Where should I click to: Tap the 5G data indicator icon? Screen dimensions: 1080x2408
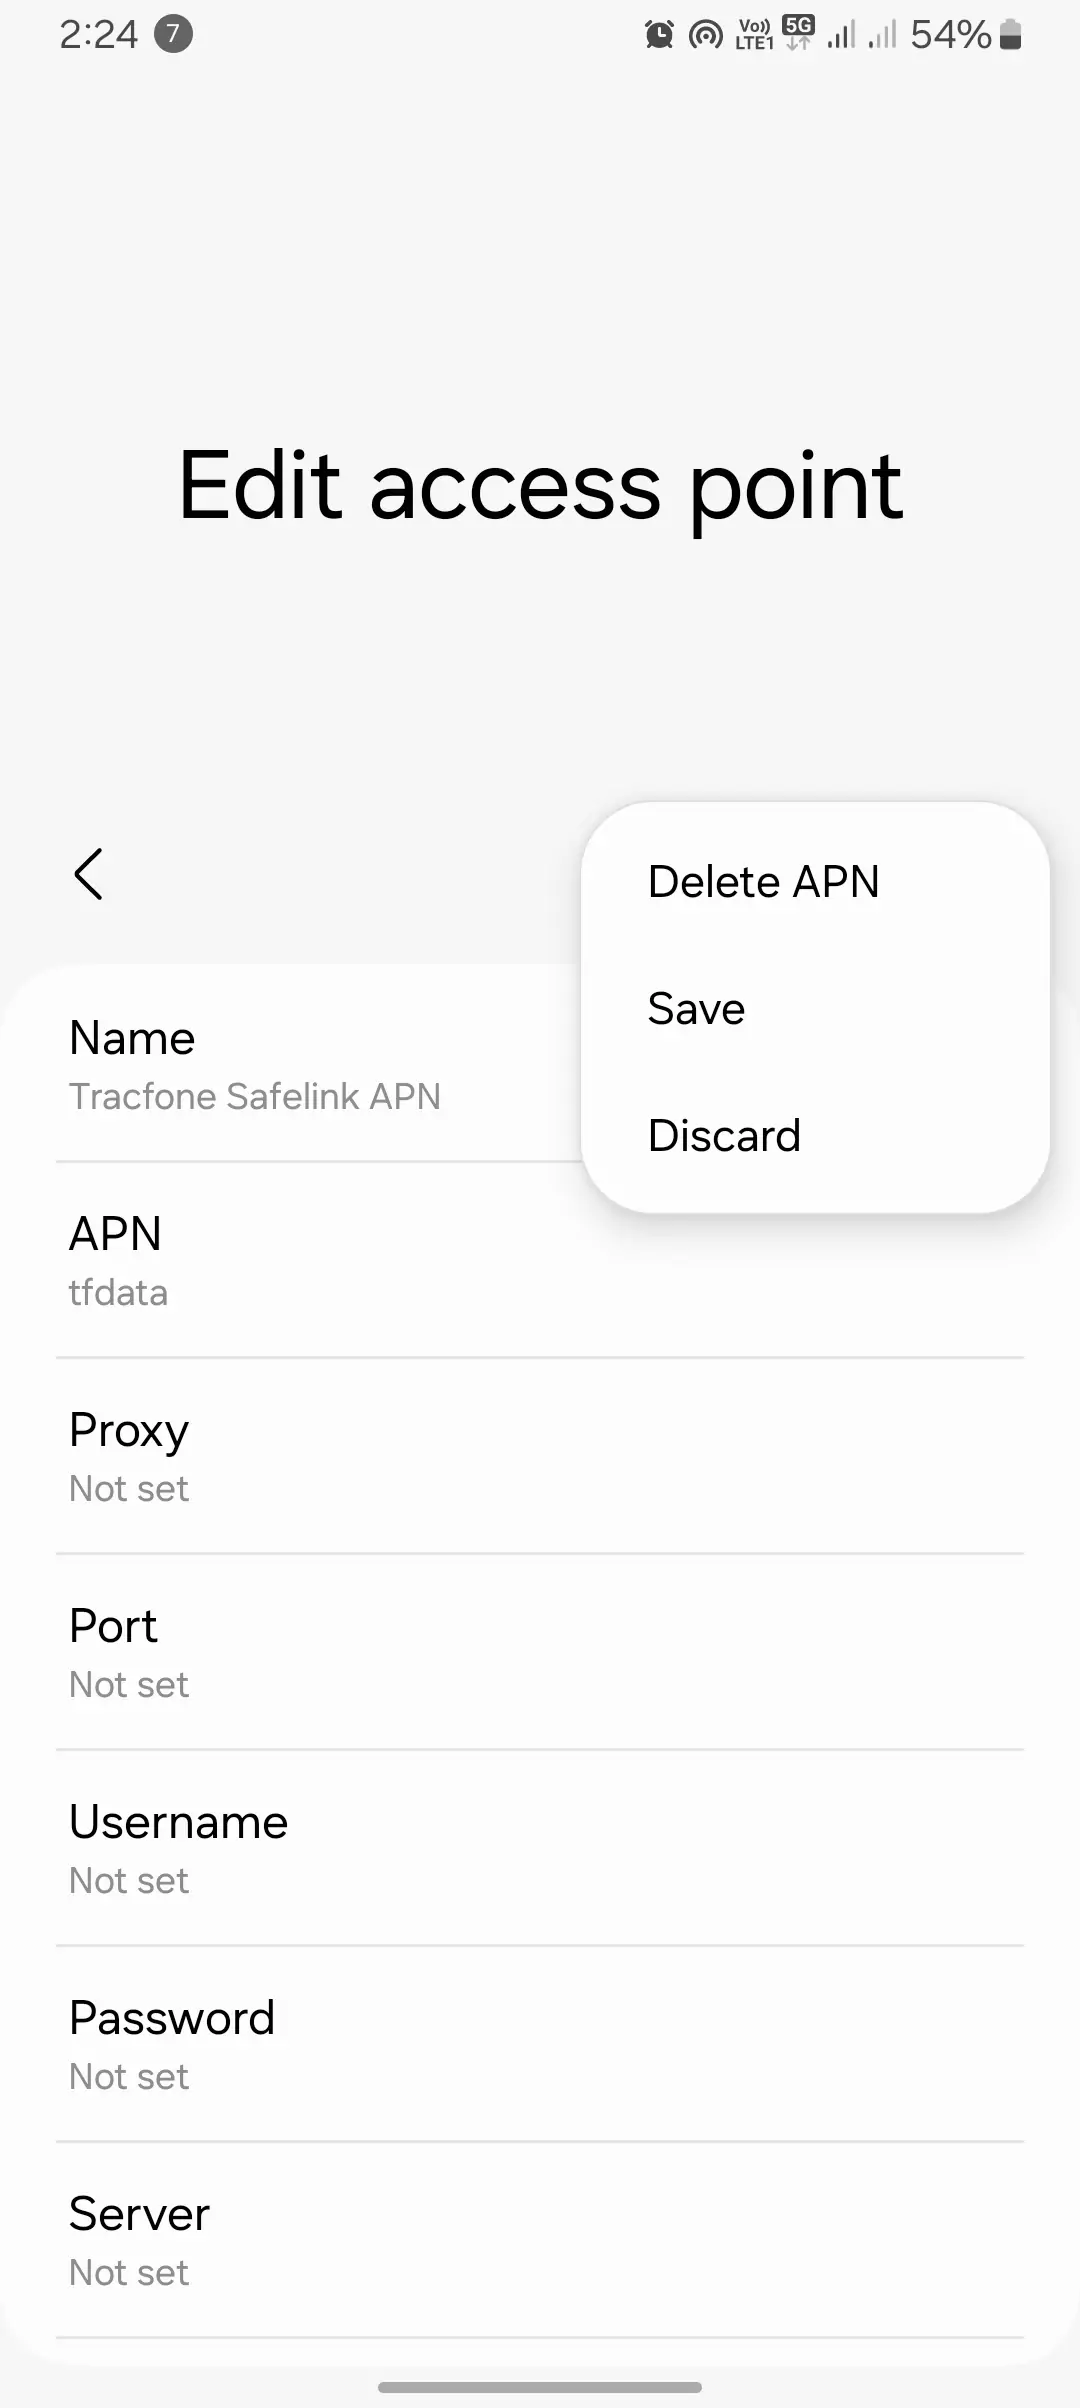(x=798, y=34)
